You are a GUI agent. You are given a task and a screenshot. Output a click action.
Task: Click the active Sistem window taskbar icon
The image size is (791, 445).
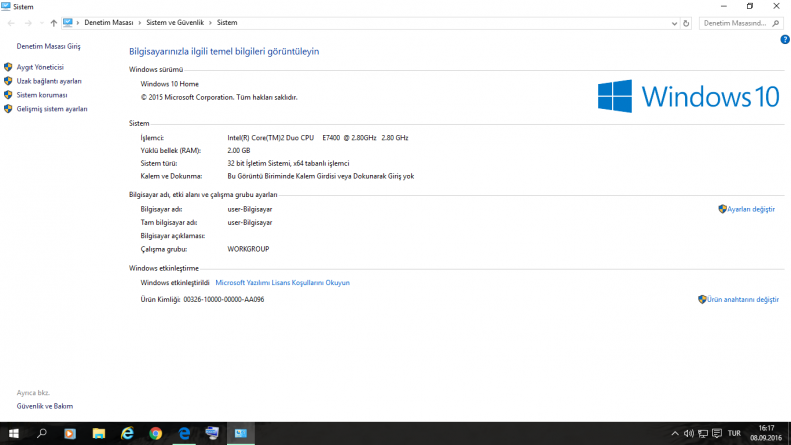(241, 433)
